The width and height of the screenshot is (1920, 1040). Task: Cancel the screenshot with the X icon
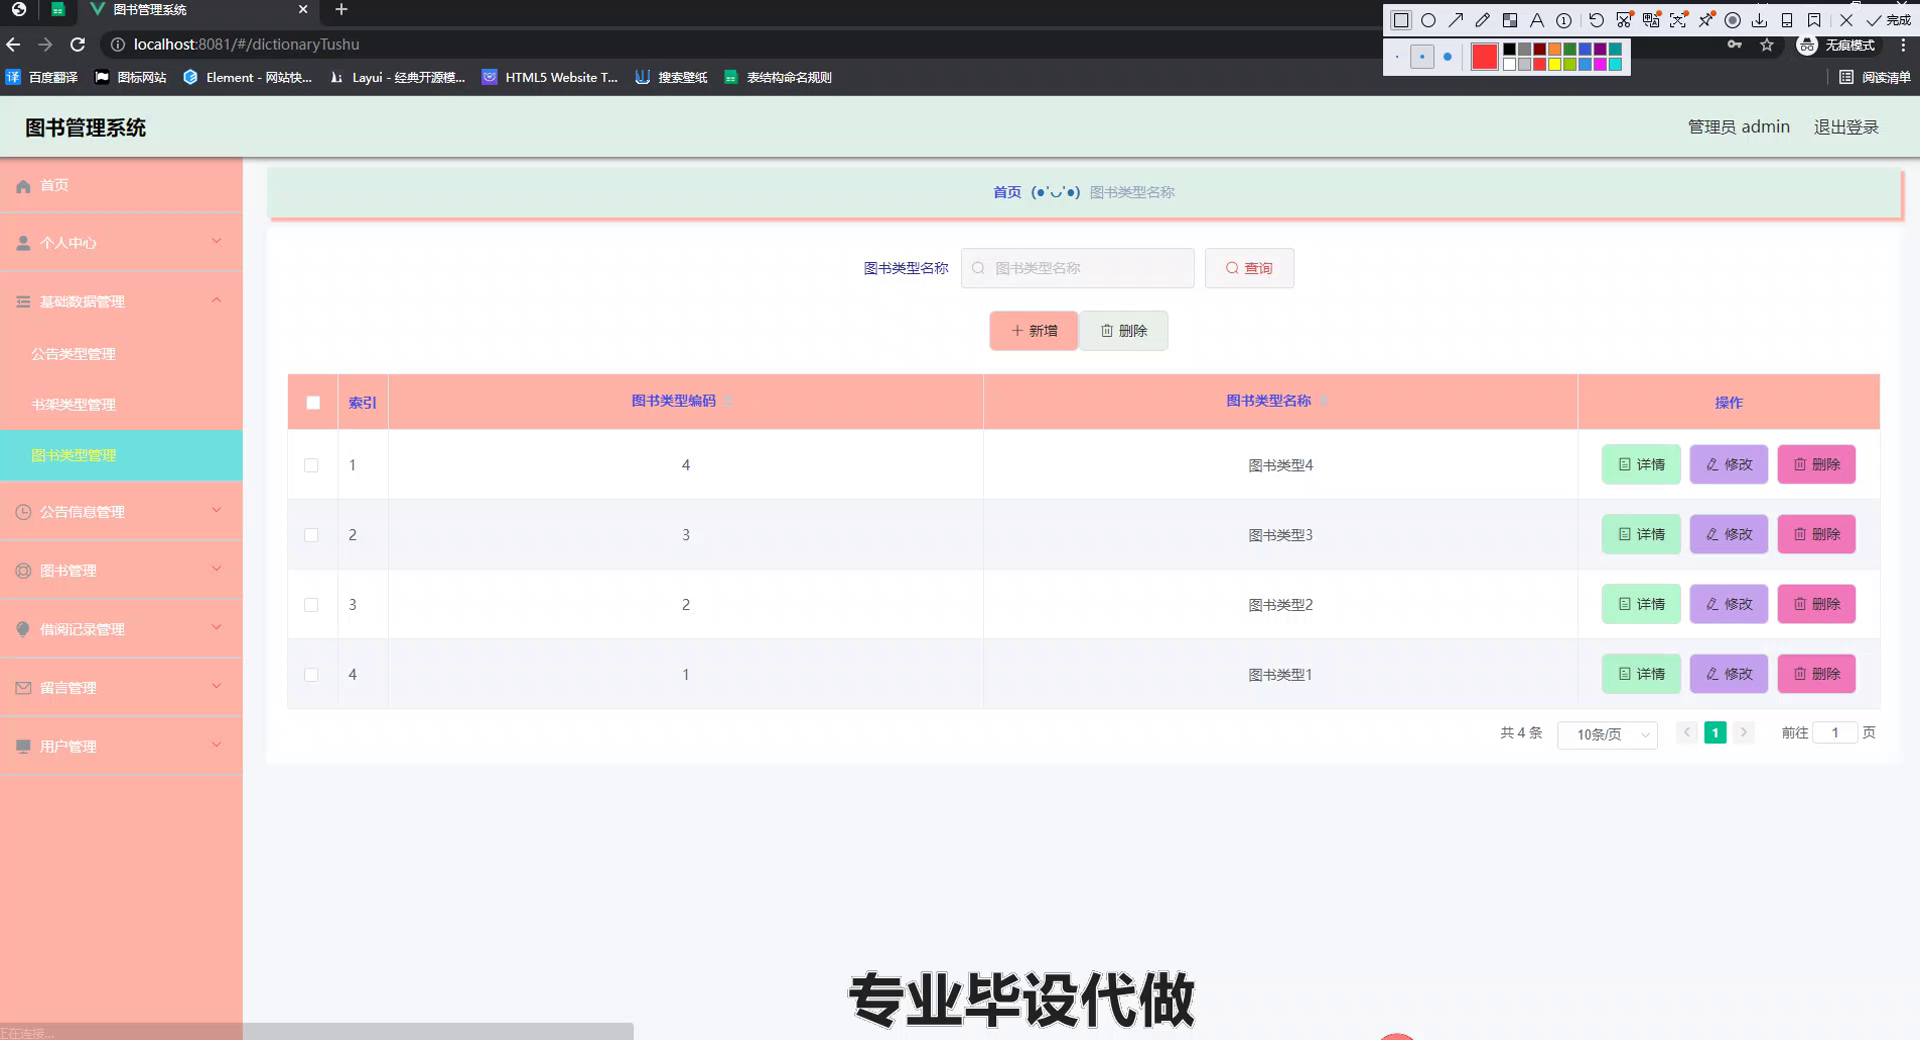tap(1846, 20)
